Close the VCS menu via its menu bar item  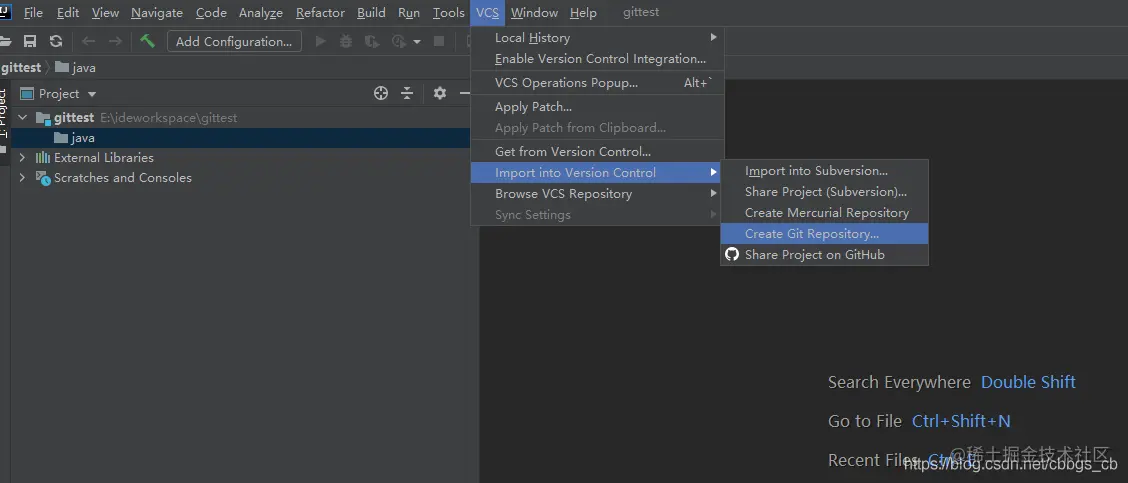(x=488, y=12)
